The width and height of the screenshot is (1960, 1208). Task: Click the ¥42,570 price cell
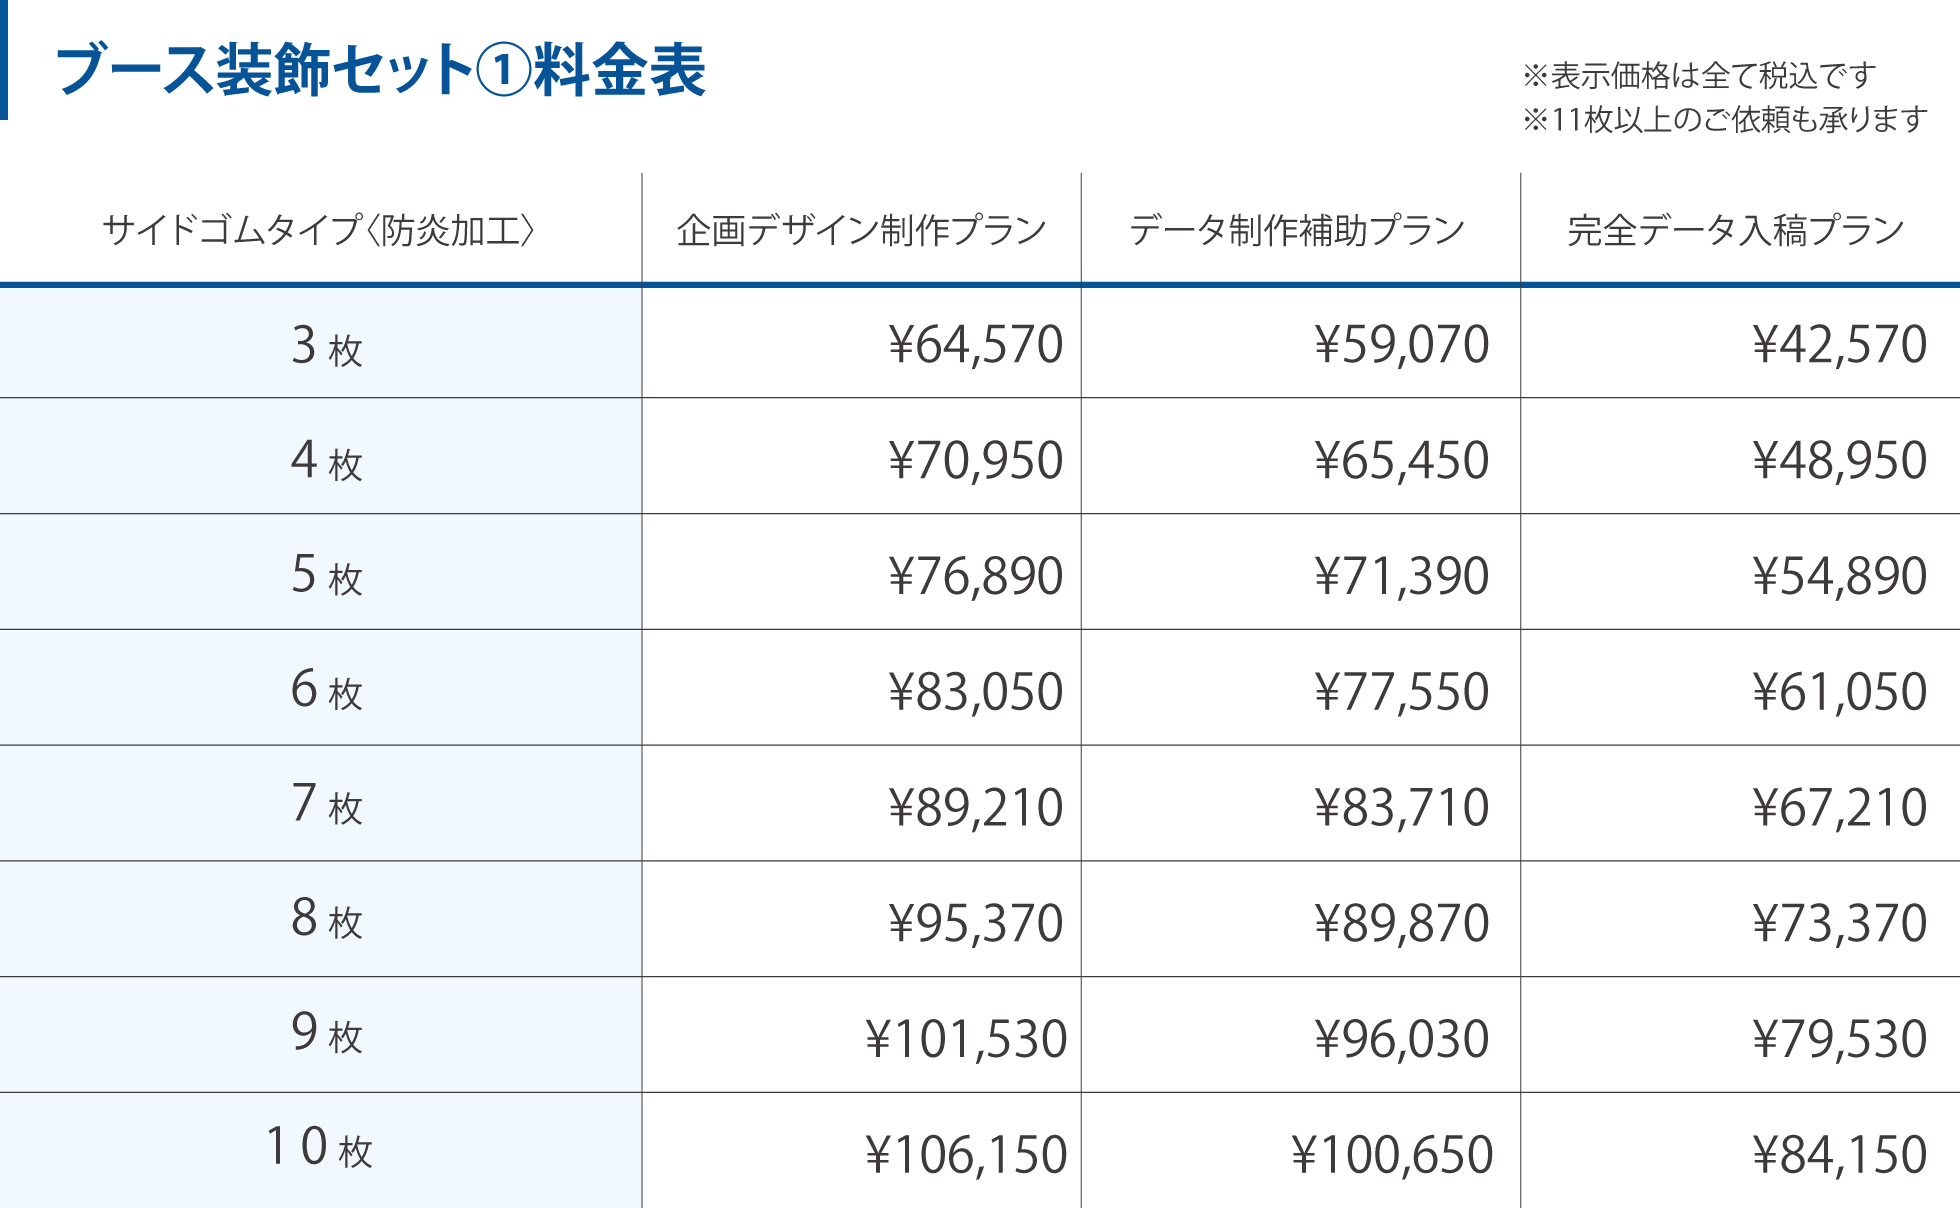coord(1839,345)
